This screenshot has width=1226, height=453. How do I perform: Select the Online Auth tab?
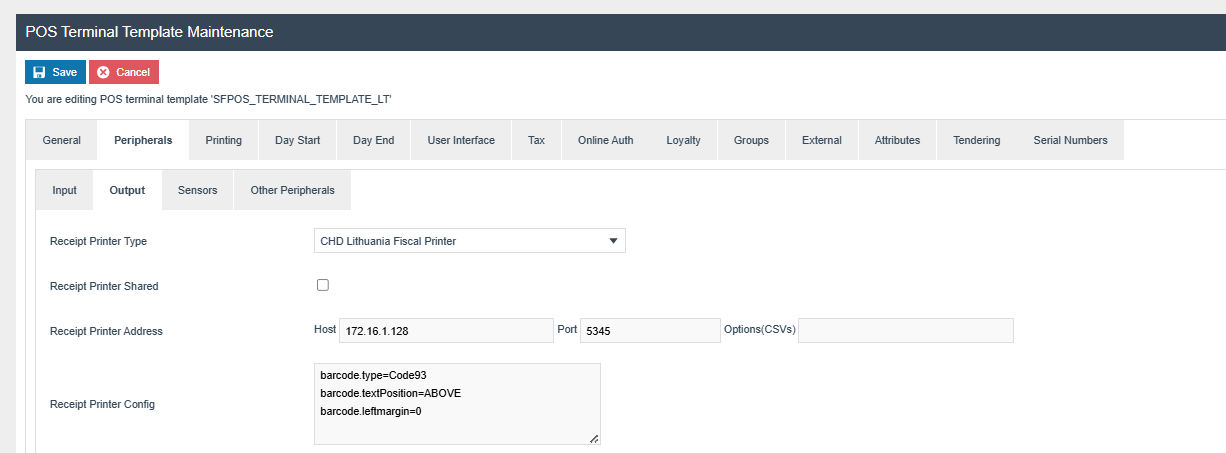point(605,140)
